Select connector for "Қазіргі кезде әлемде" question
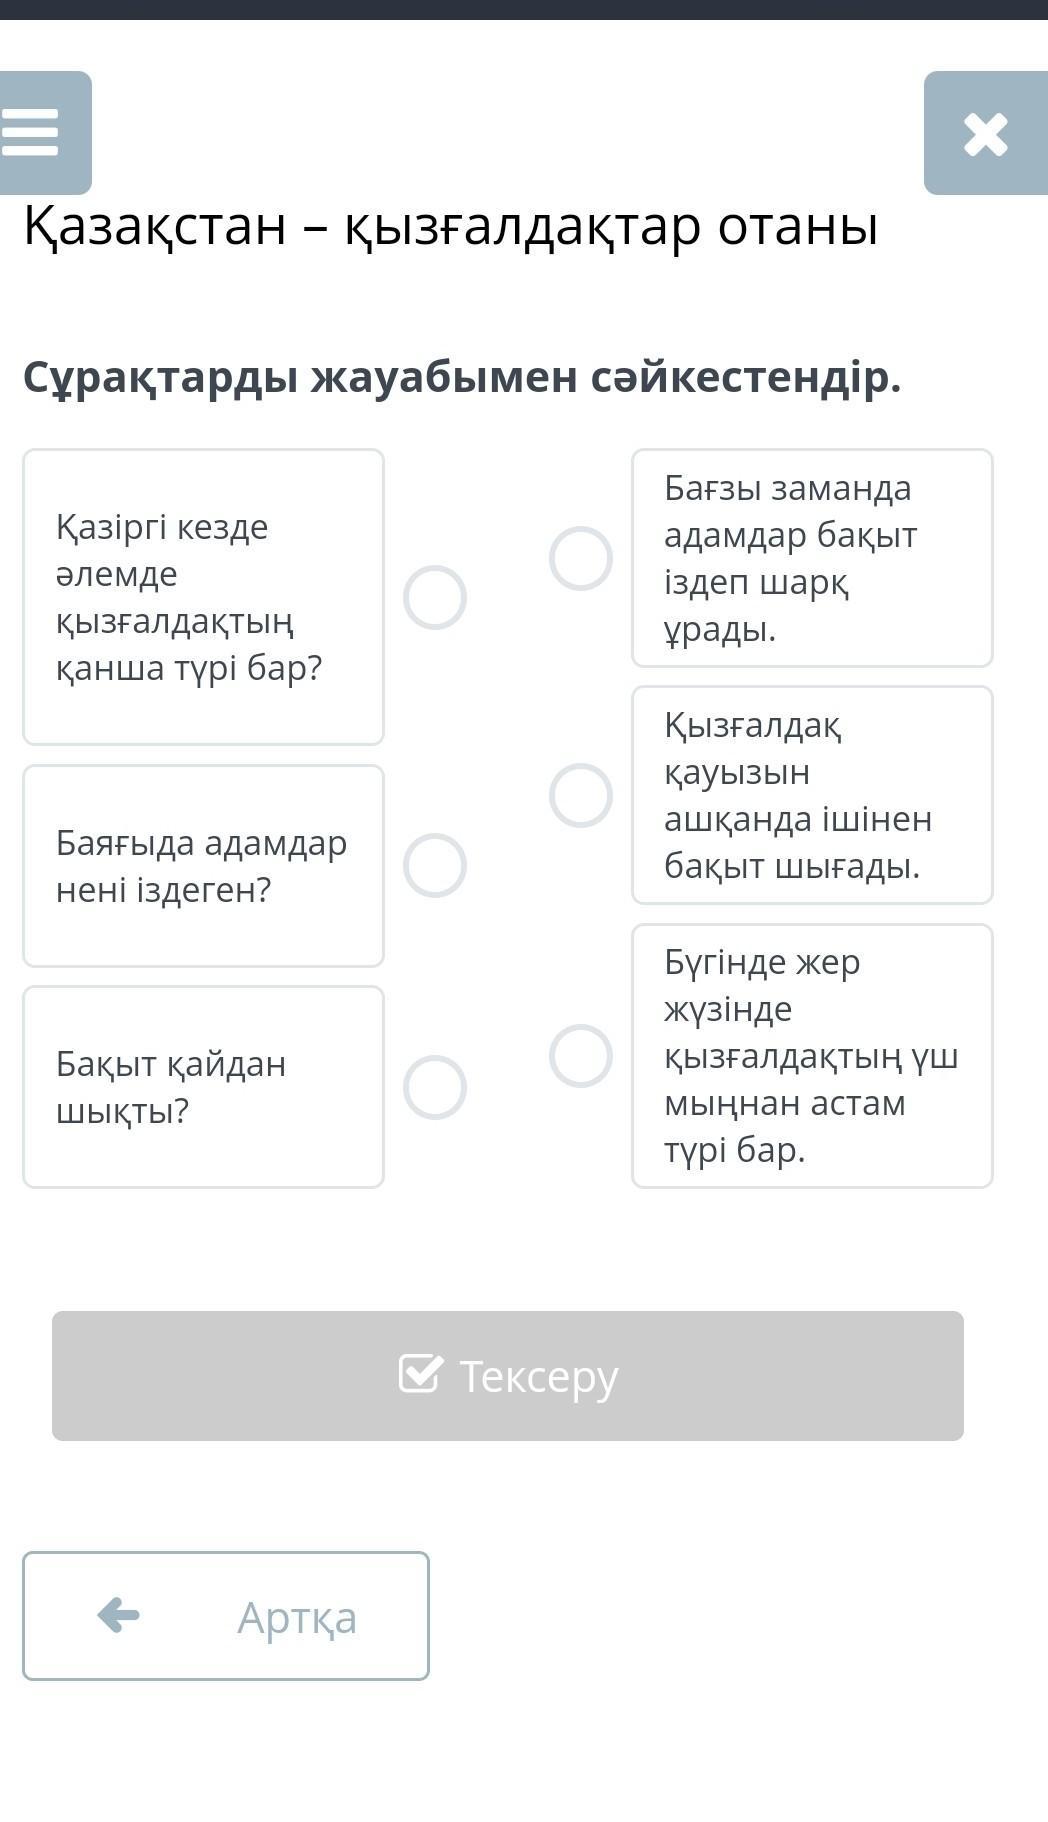 pyautogui.click(x=435, y=598)
